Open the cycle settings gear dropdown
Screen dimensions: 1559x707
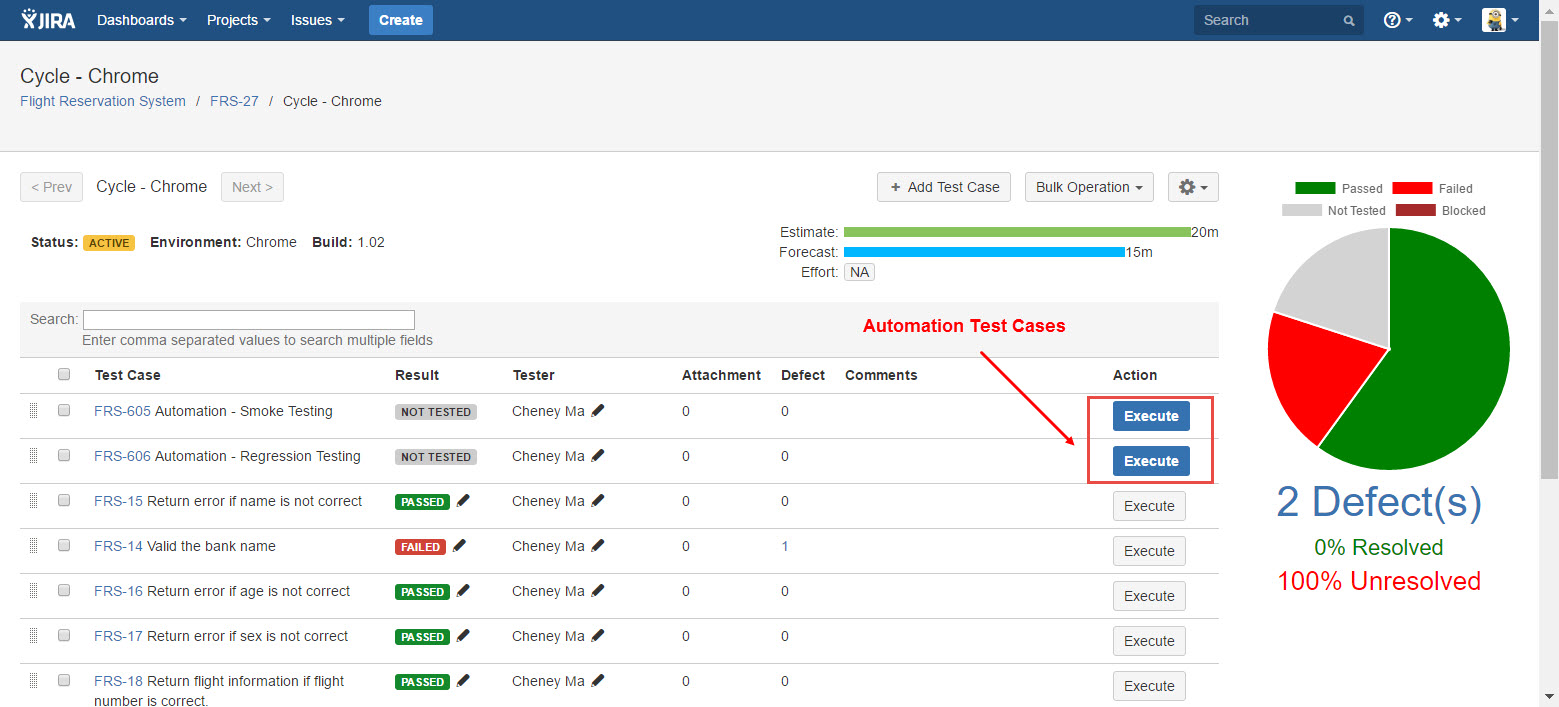coord(1192,187)
